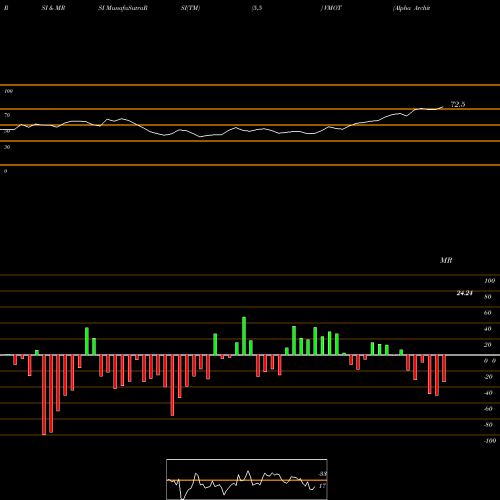Click the MR chart title label
Screen dimensions: 500x500
click(x=446, y=260)
